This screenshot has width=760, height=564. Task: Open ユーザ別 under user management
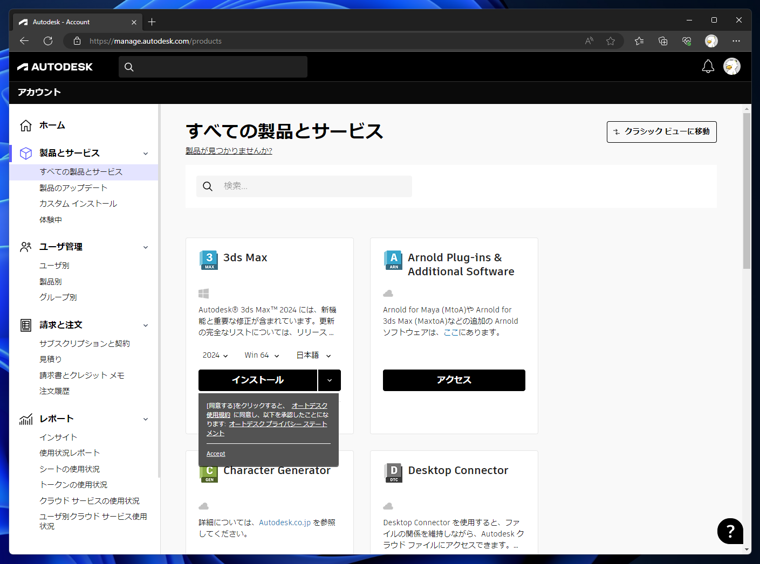click(x=54, y=266)
